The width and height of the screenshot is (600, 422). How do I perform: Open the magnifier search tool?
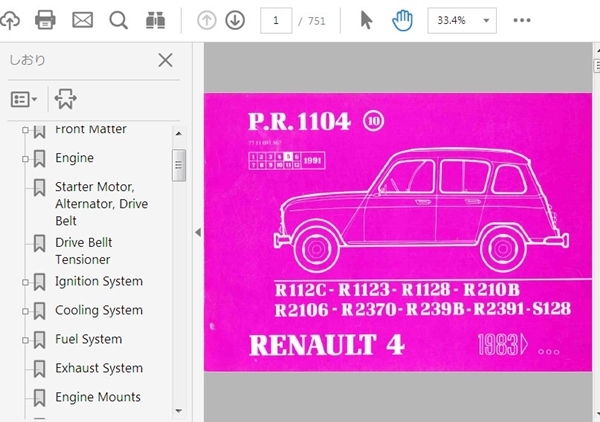click(x=118, y=20)
